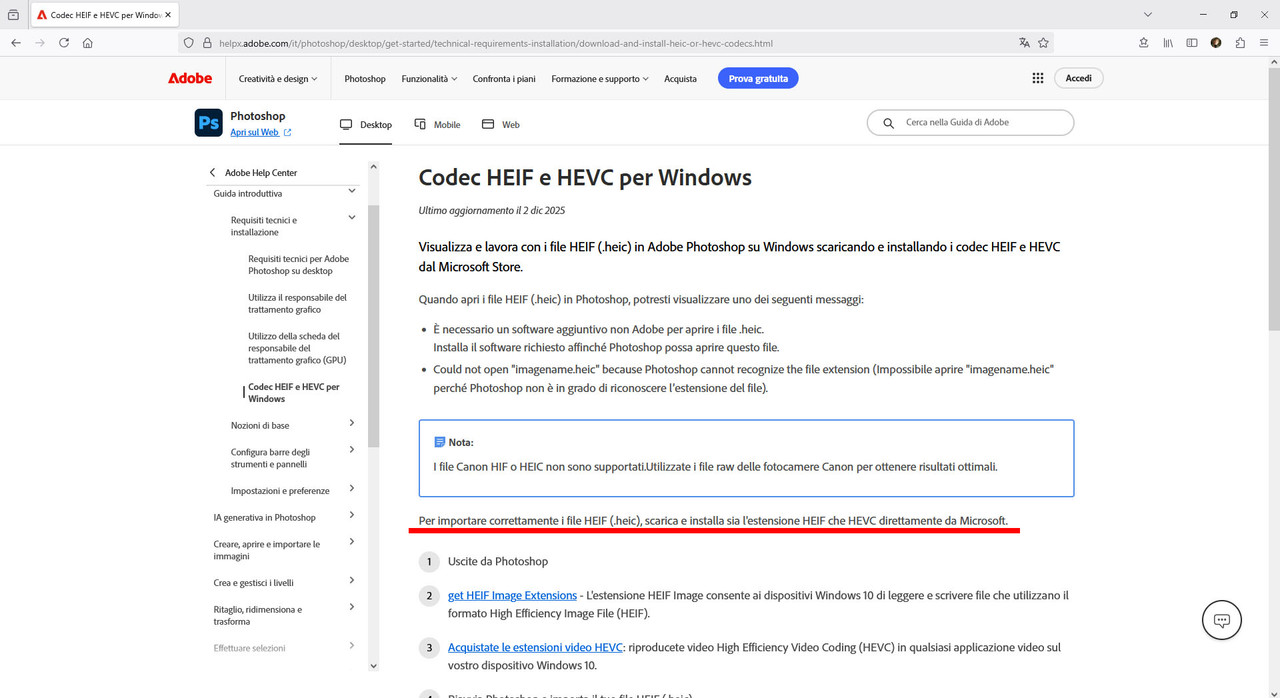Expand the Funzionalità menu
This screenshot has width=1280, height=698.
click(x=429, y=78)
